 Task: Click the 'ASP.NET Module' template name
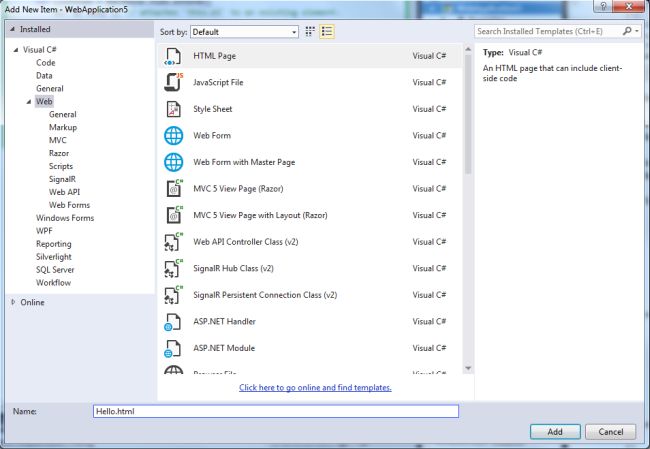click(224, 348)
